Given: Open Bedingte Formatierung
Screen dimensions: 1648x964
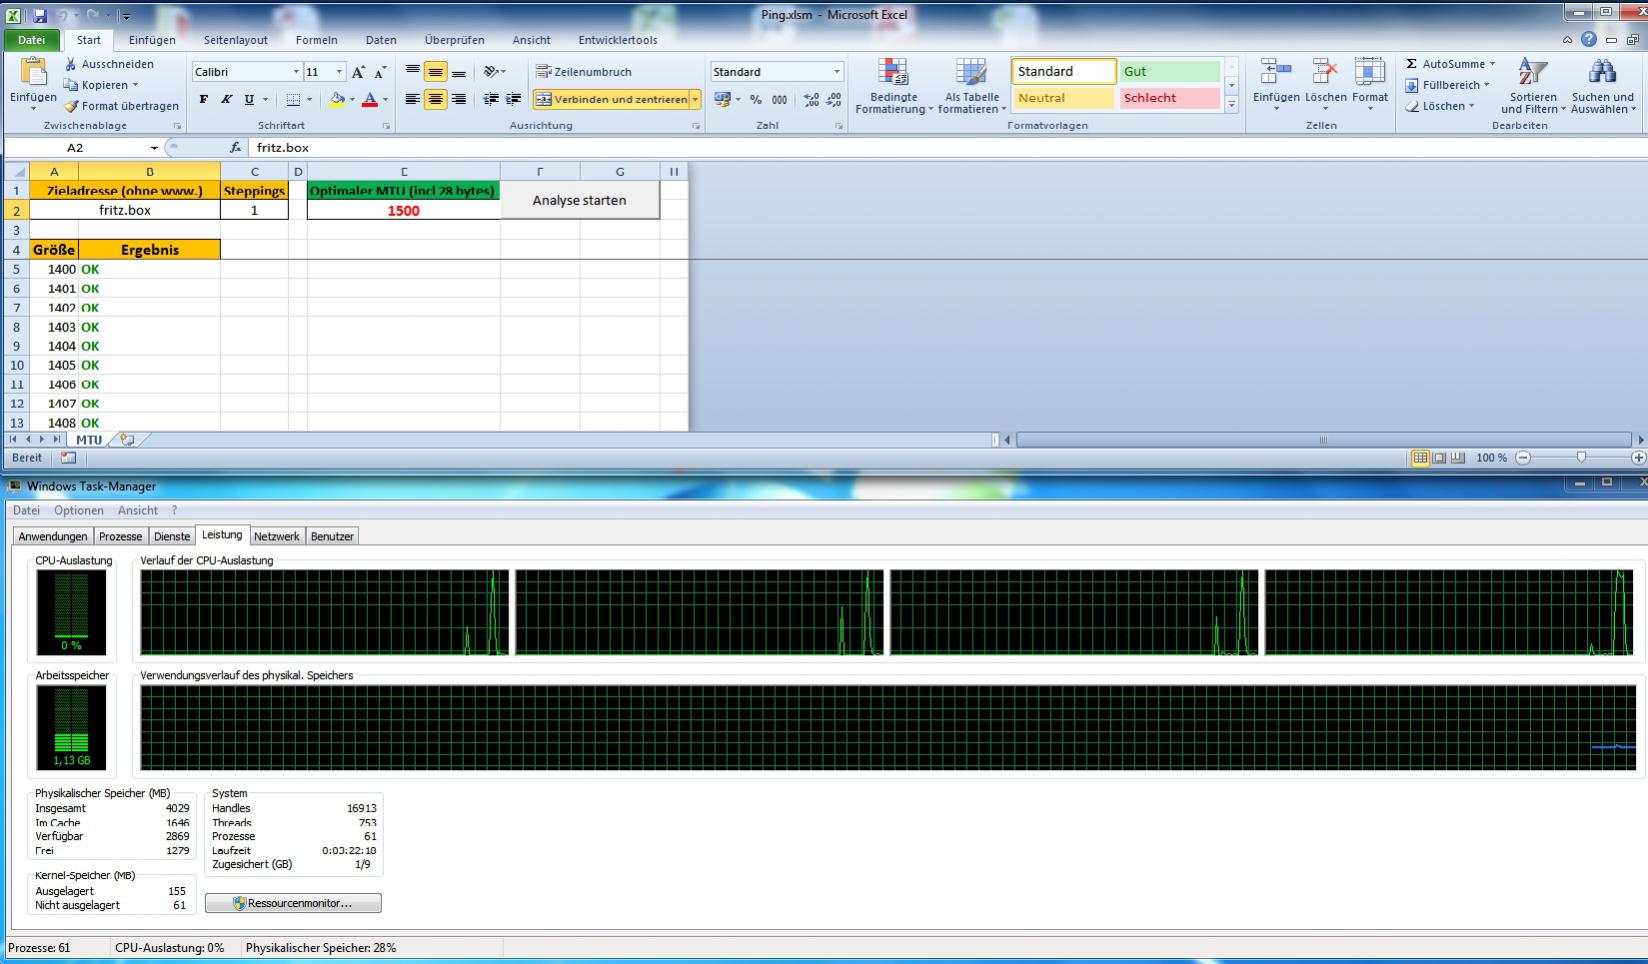Looking at the screenshot, I should coord(893,86).
